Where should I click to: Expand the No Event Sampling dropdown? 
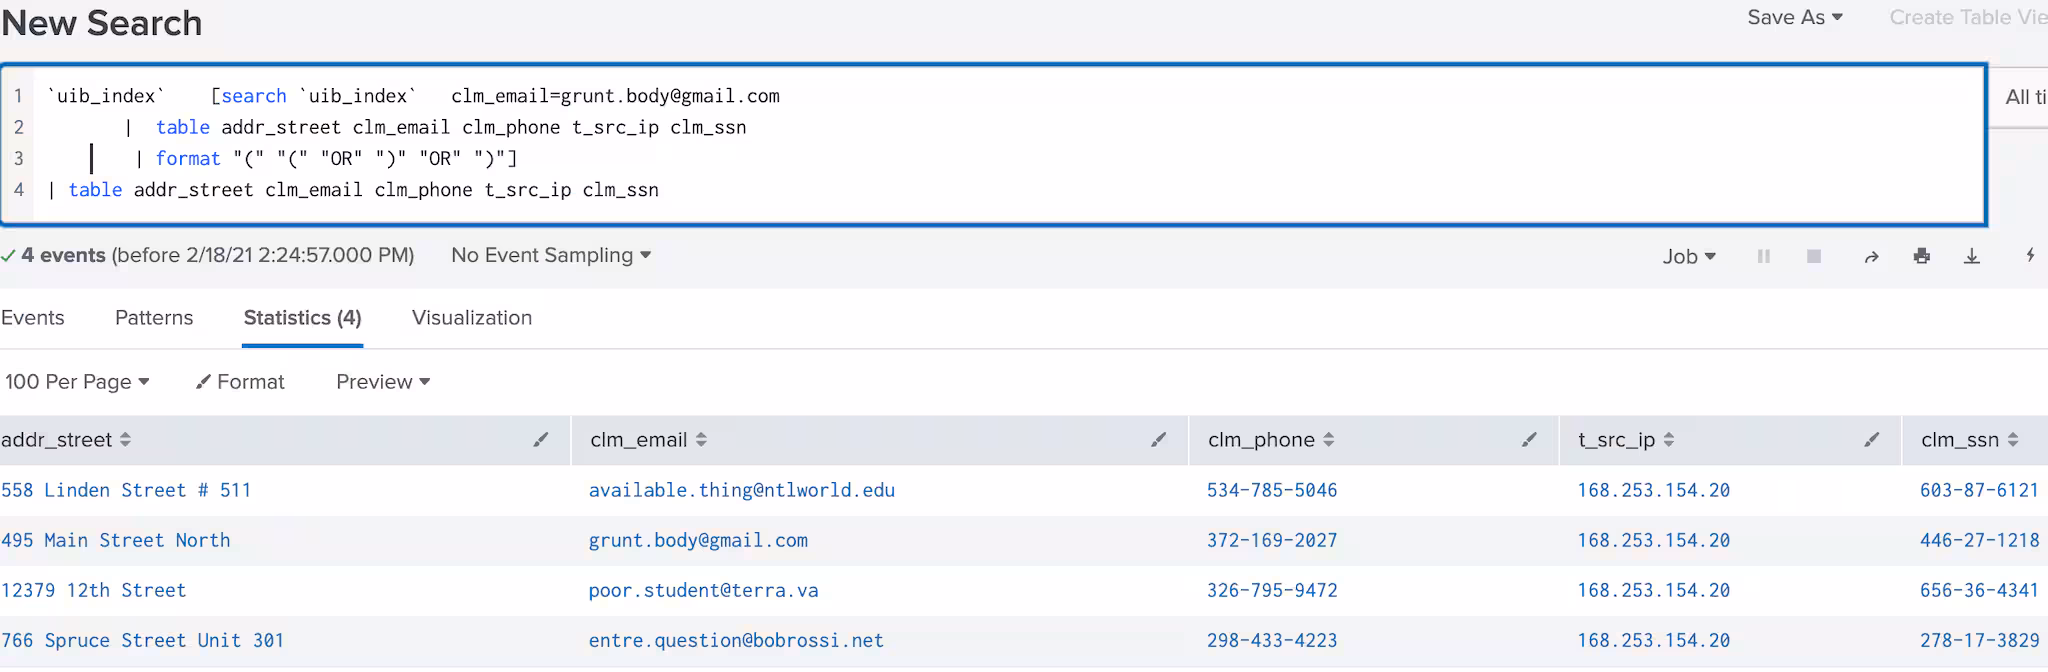click(x=551, y=256)
